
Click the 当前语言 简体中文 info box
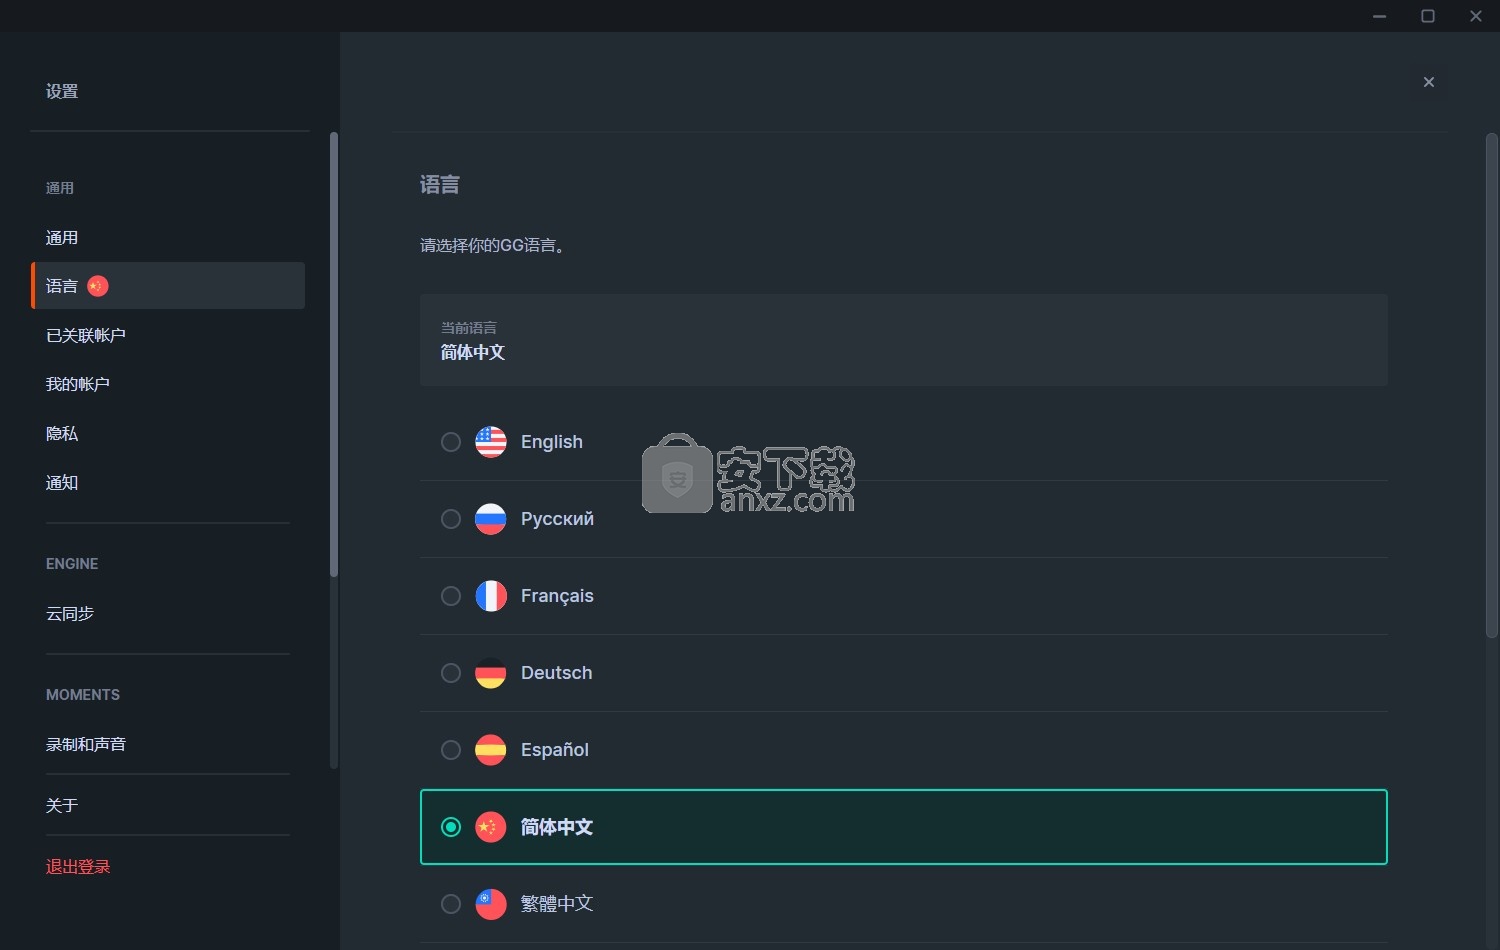pyautogui.click(x=904, y=340)
